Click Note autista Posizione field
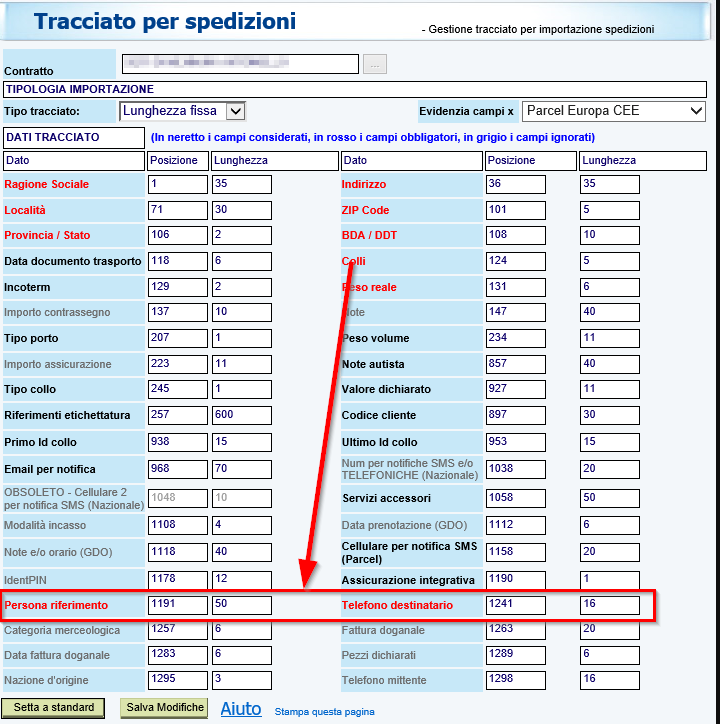 (x=515, y=364)
